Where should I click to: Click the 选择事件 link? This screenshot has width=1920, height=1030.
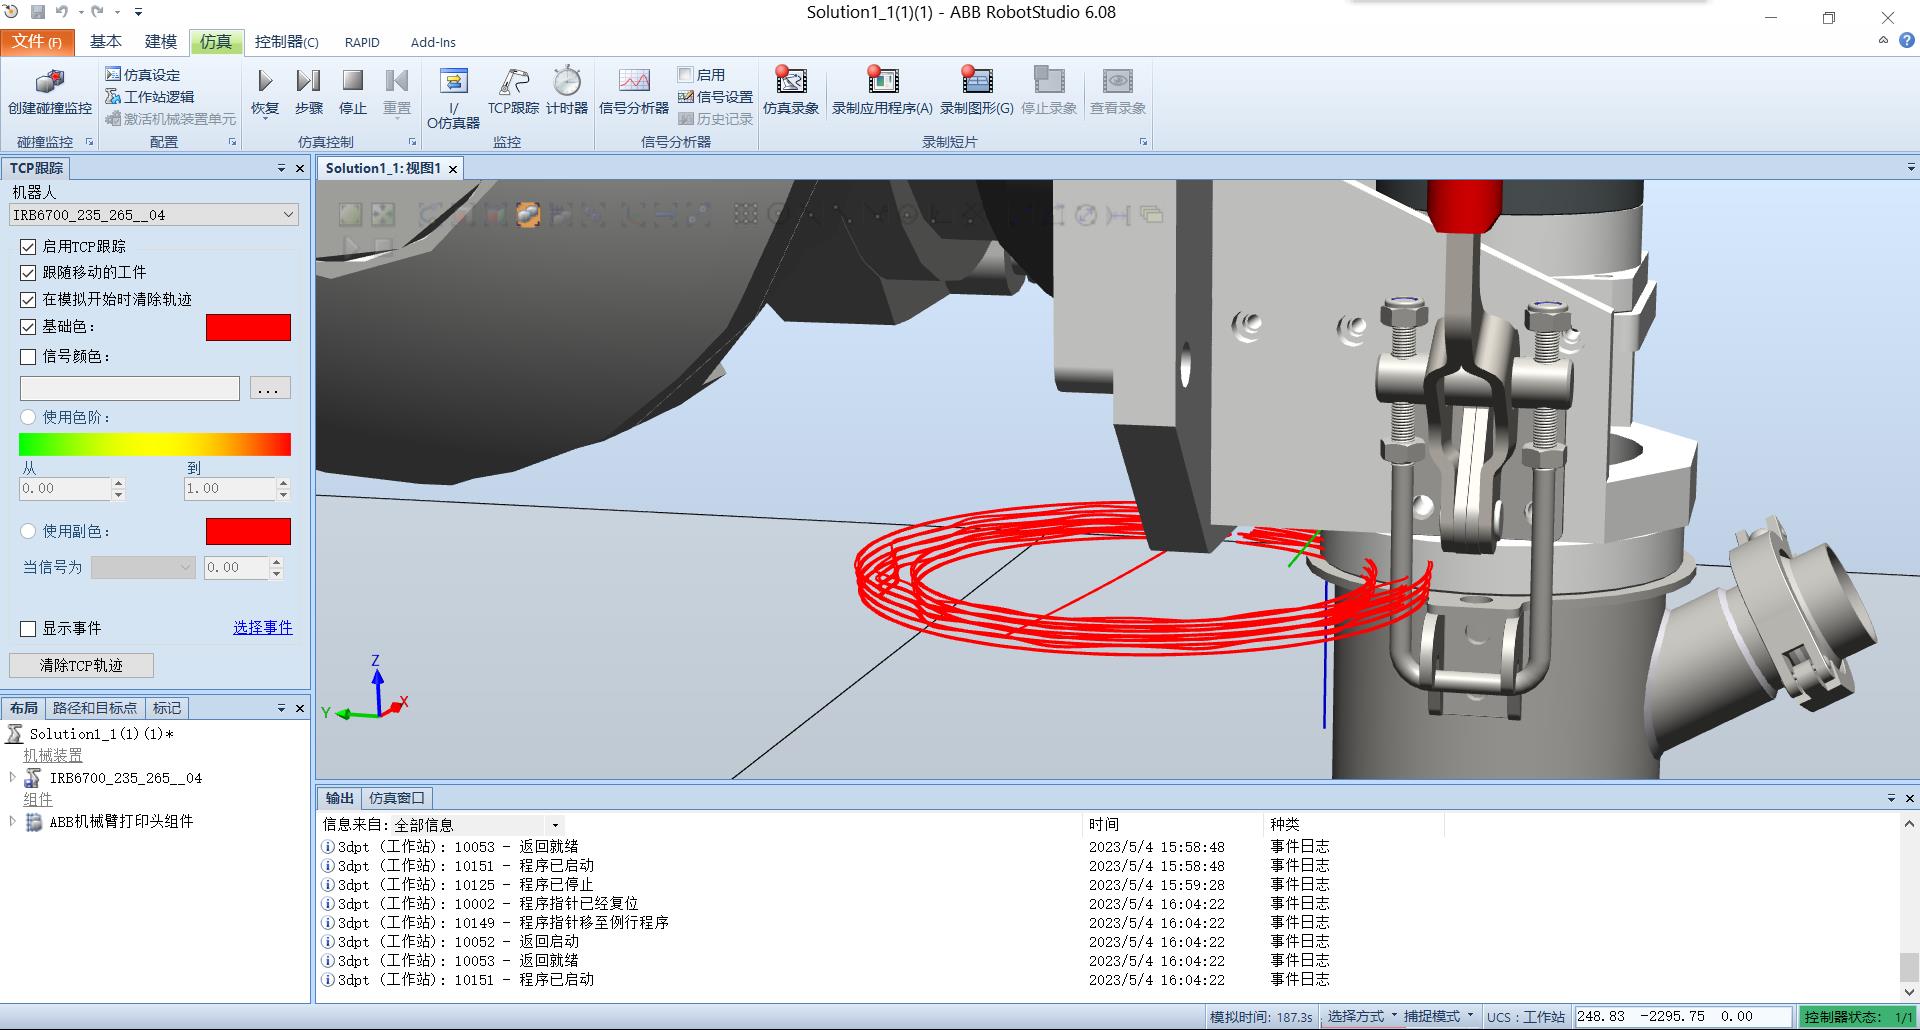tap(262, 627)
